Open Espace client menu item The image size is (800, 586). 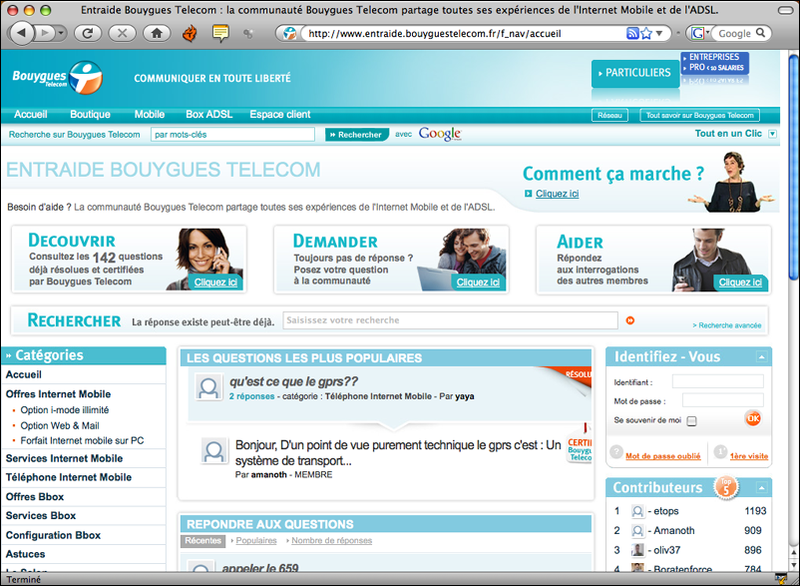(x=280, y=114)
